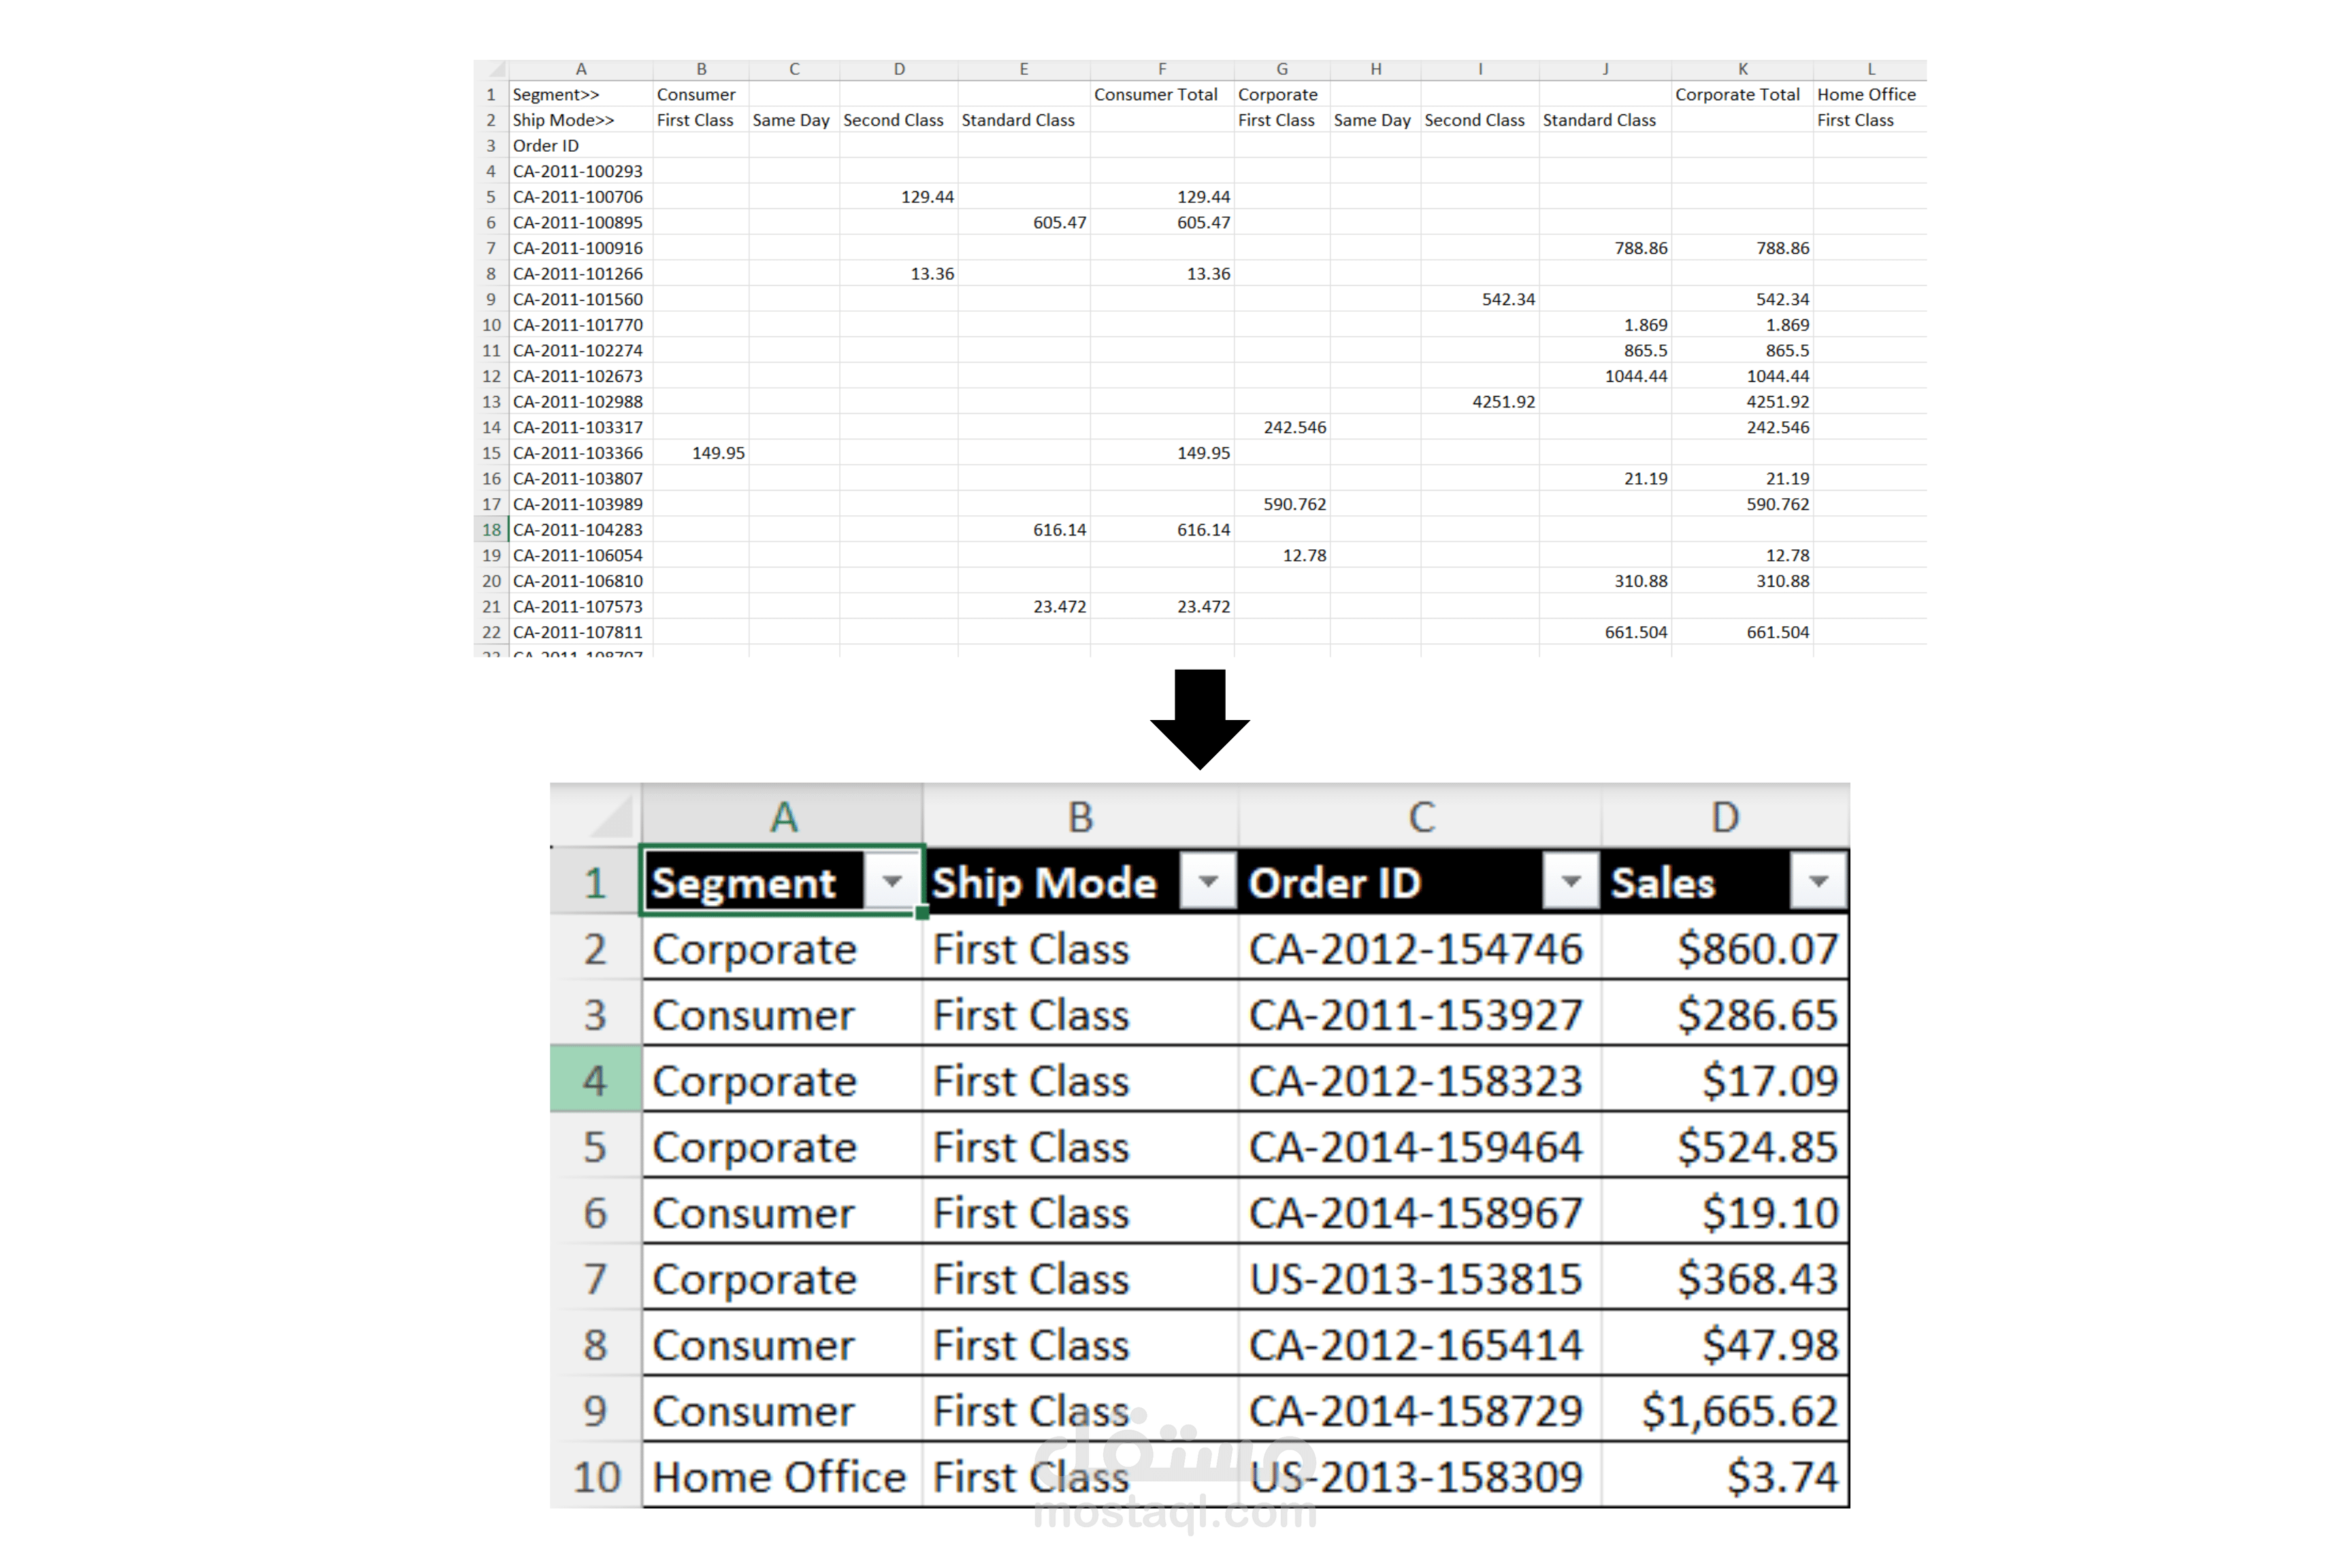Click the Consumer Total header cell

tap(1161, 94)
